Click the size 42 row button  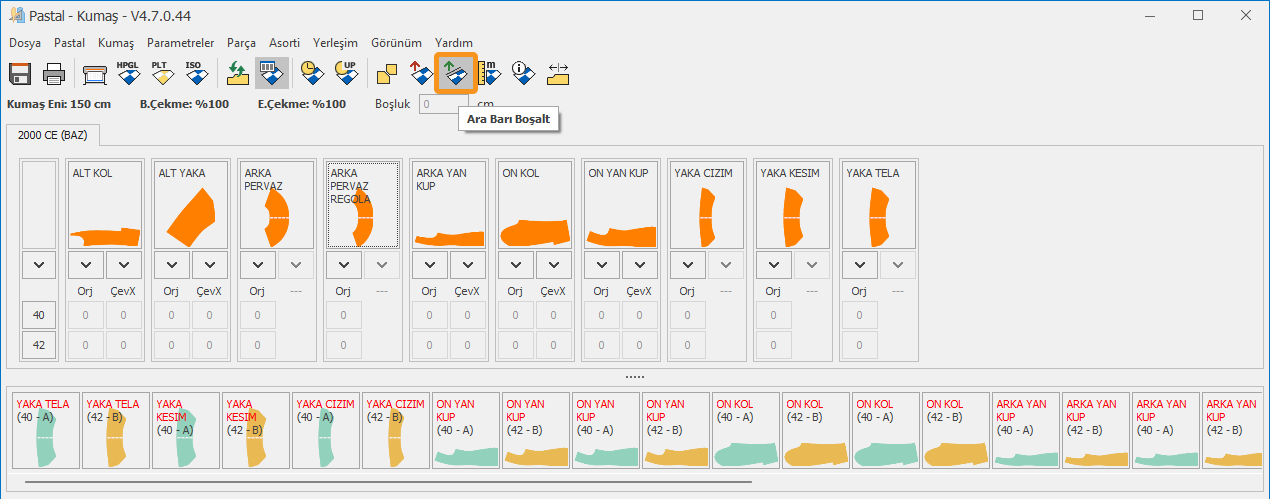(39, 345)
